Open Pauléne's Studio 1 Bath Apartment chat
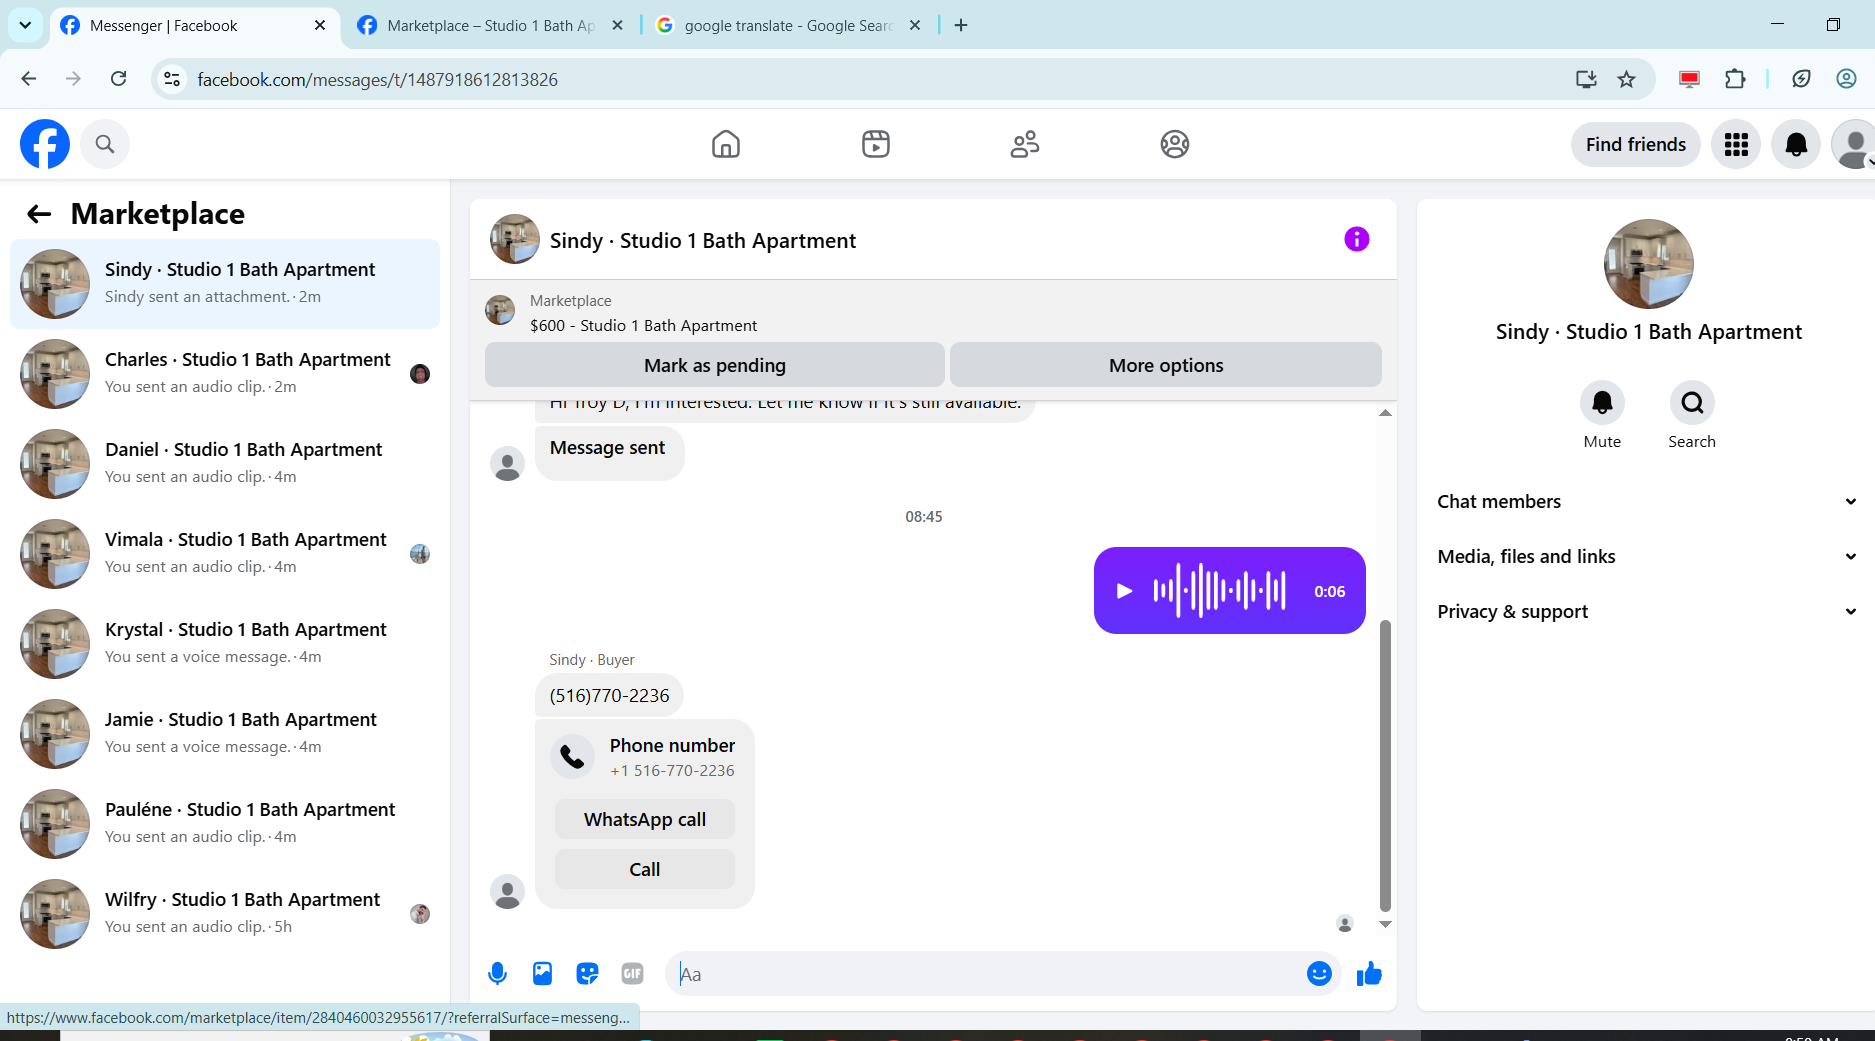Screen dimensions: 1875x1041 (x=225, y=823)
